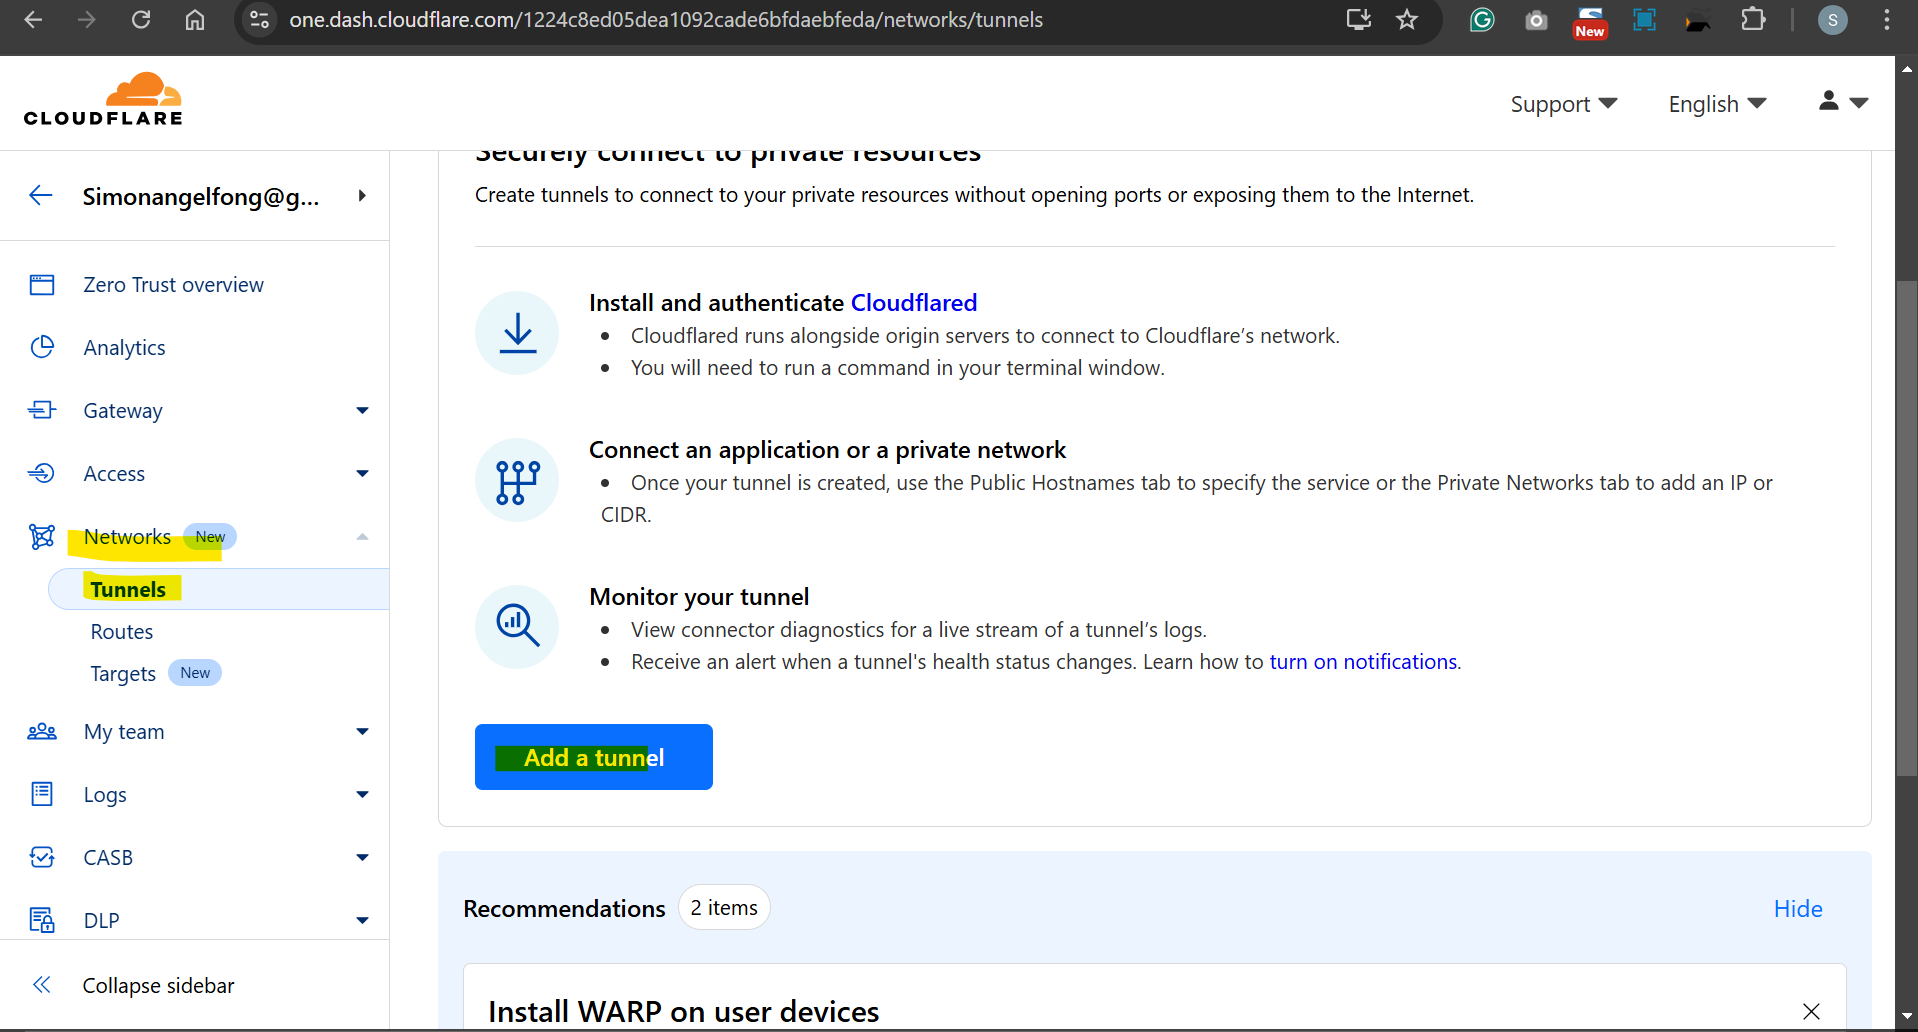1918x1032 pixels.
Task: Click the page vertical scrollbar thumb
Action: pos(1906,528)
